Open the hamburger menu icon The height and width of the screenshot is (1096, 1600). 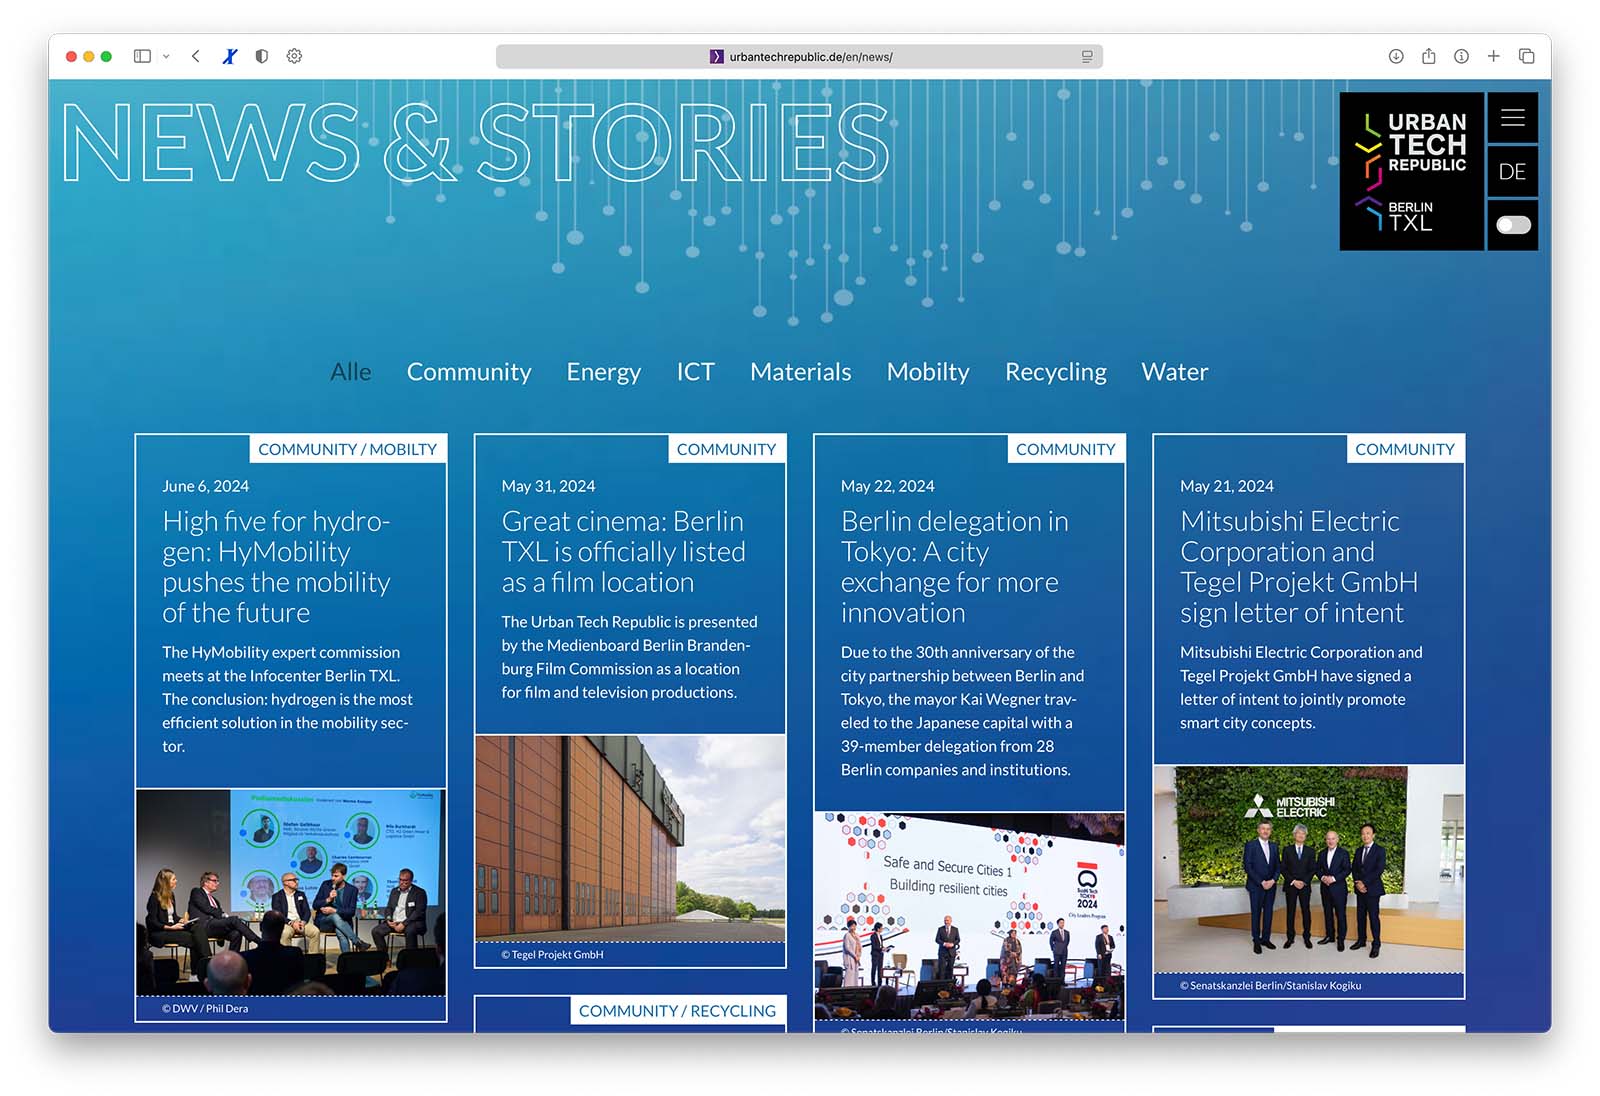[1513, 118]
